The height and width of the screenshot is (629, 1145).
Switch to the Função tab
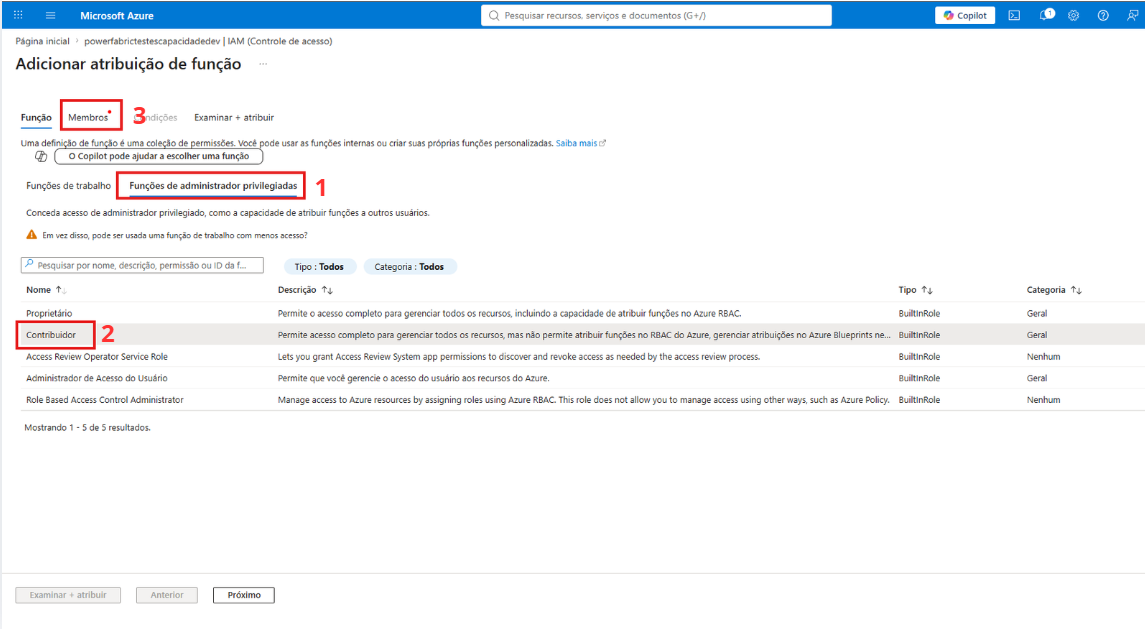tap(36, 118)
